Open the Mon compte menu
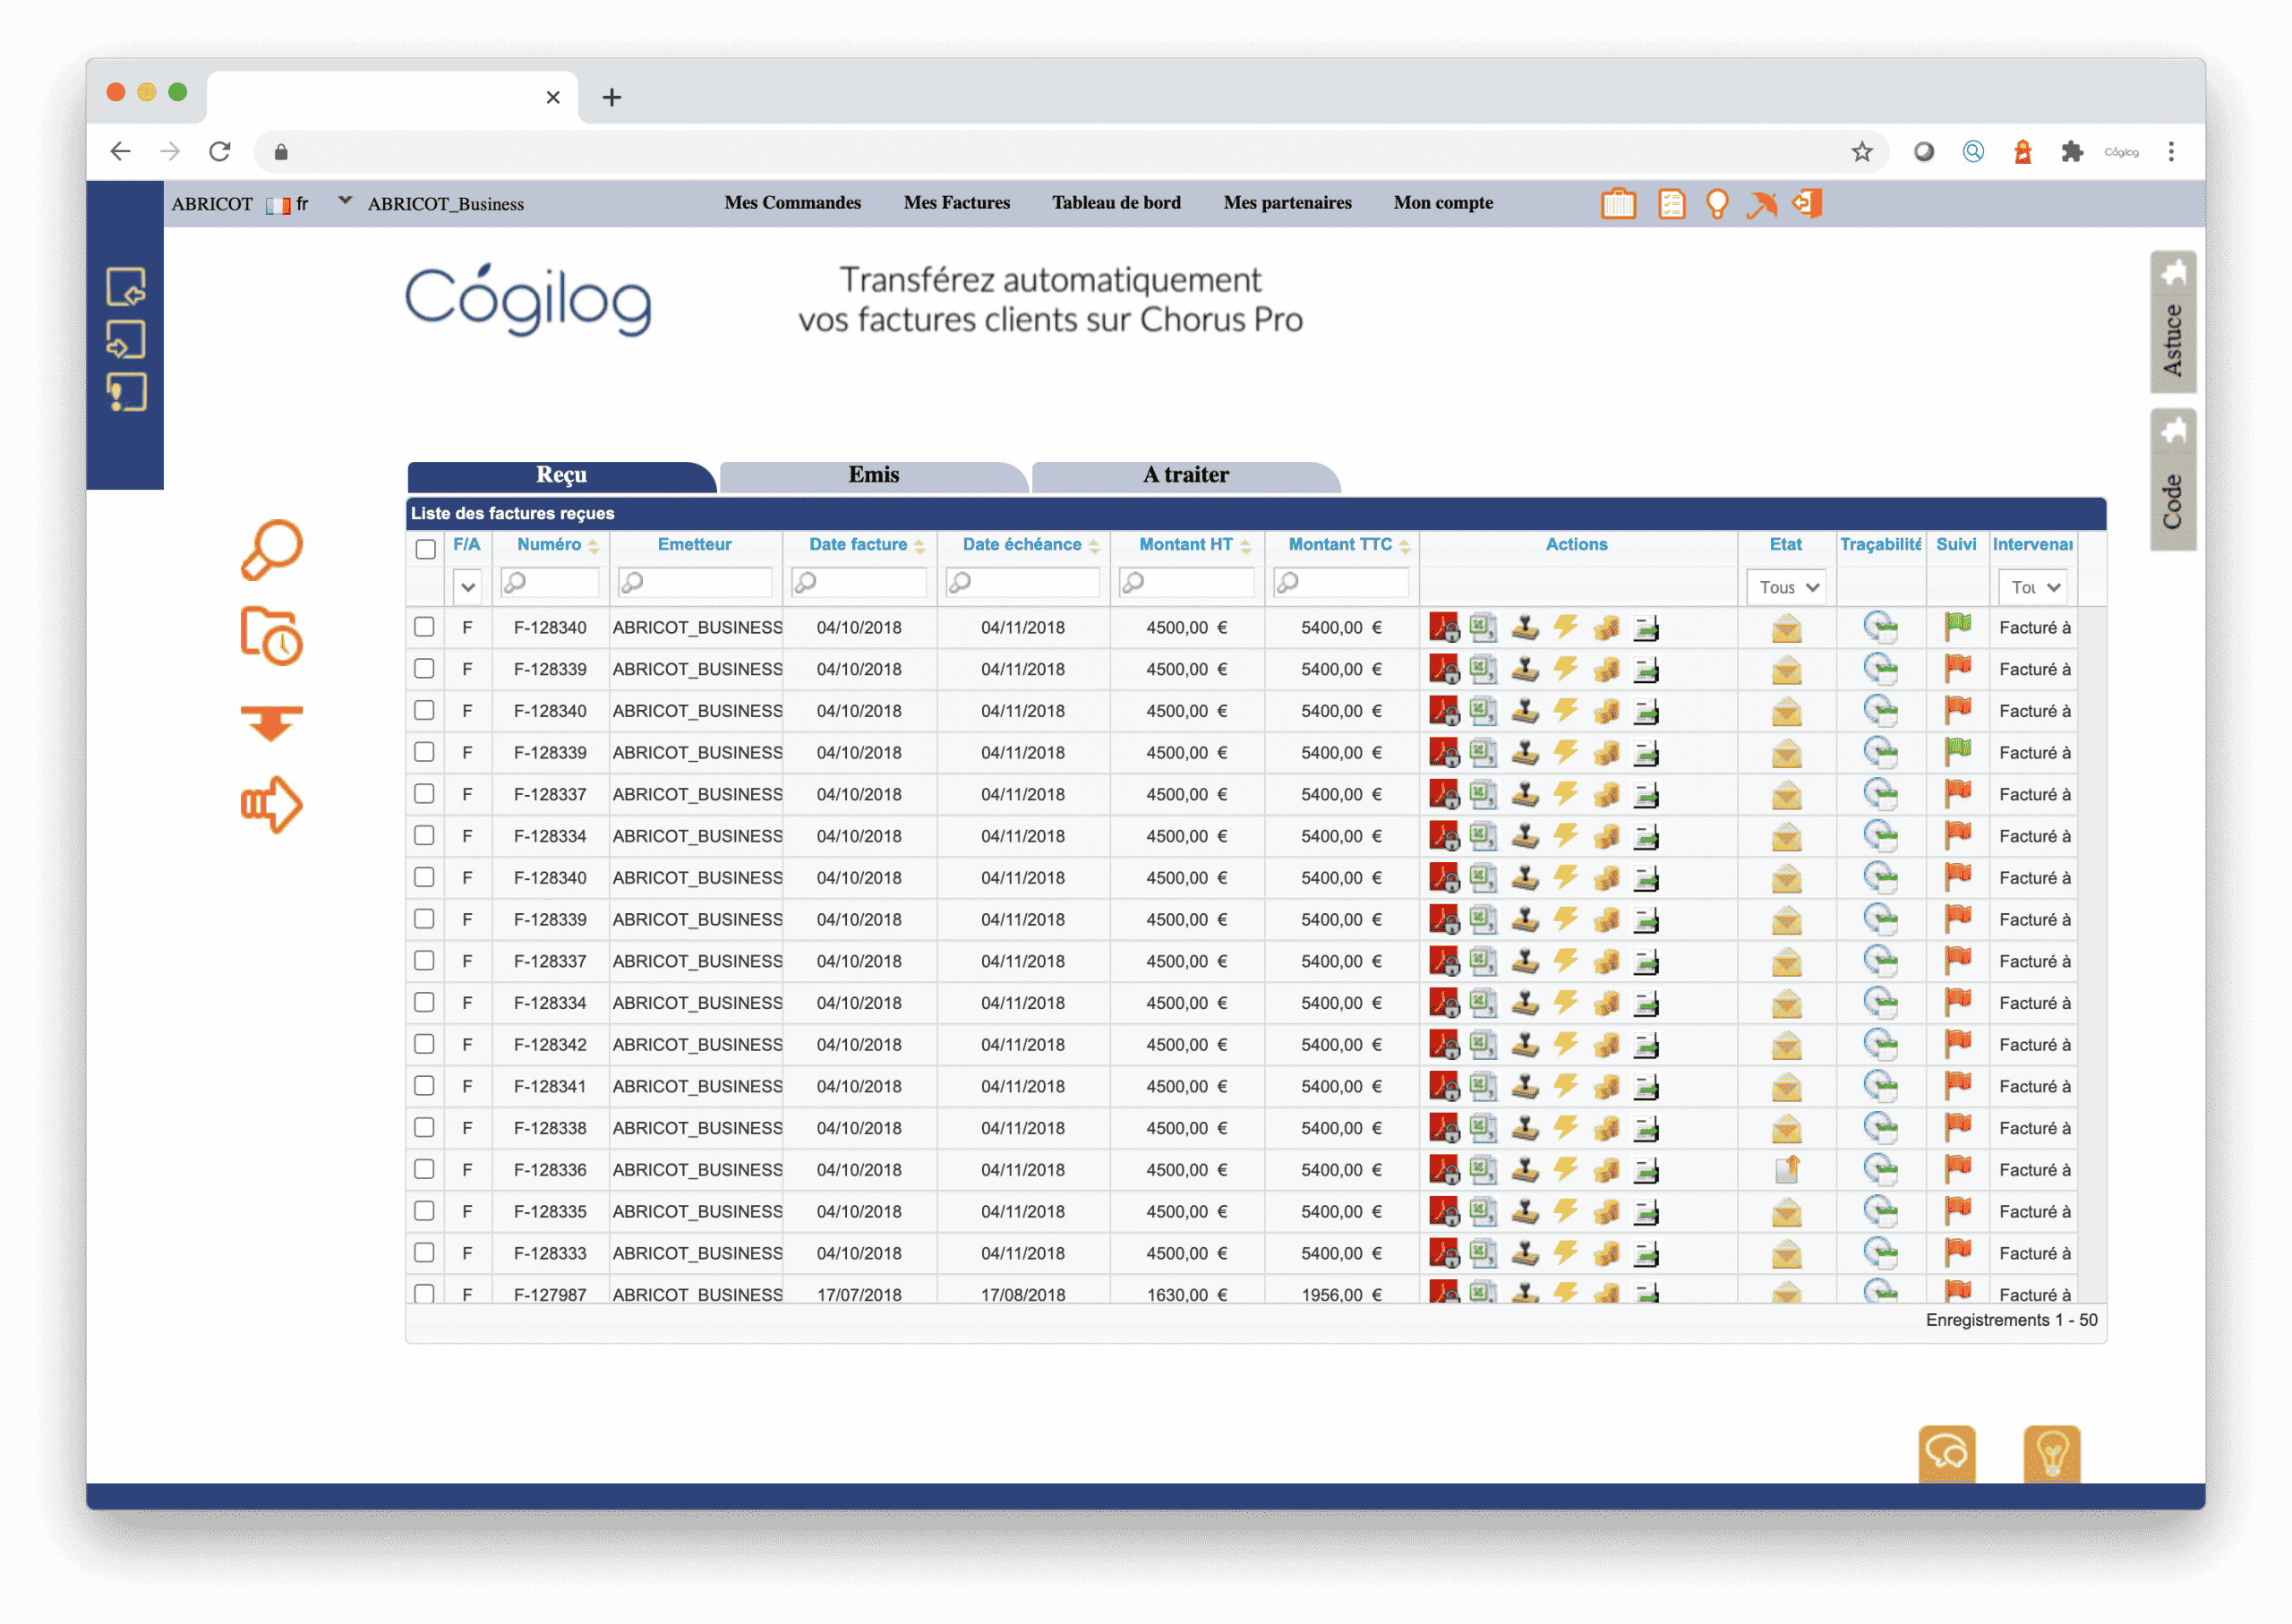This screenshot has height=1624, width=2292. pos(1443,203)
